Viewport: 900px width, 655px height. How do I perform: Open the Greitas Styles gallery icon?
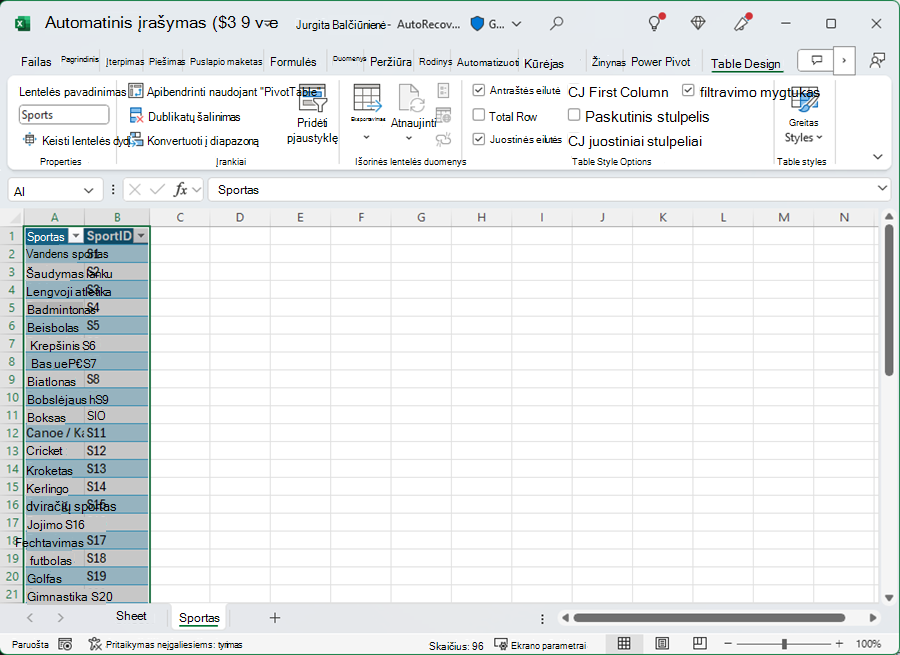804,99
